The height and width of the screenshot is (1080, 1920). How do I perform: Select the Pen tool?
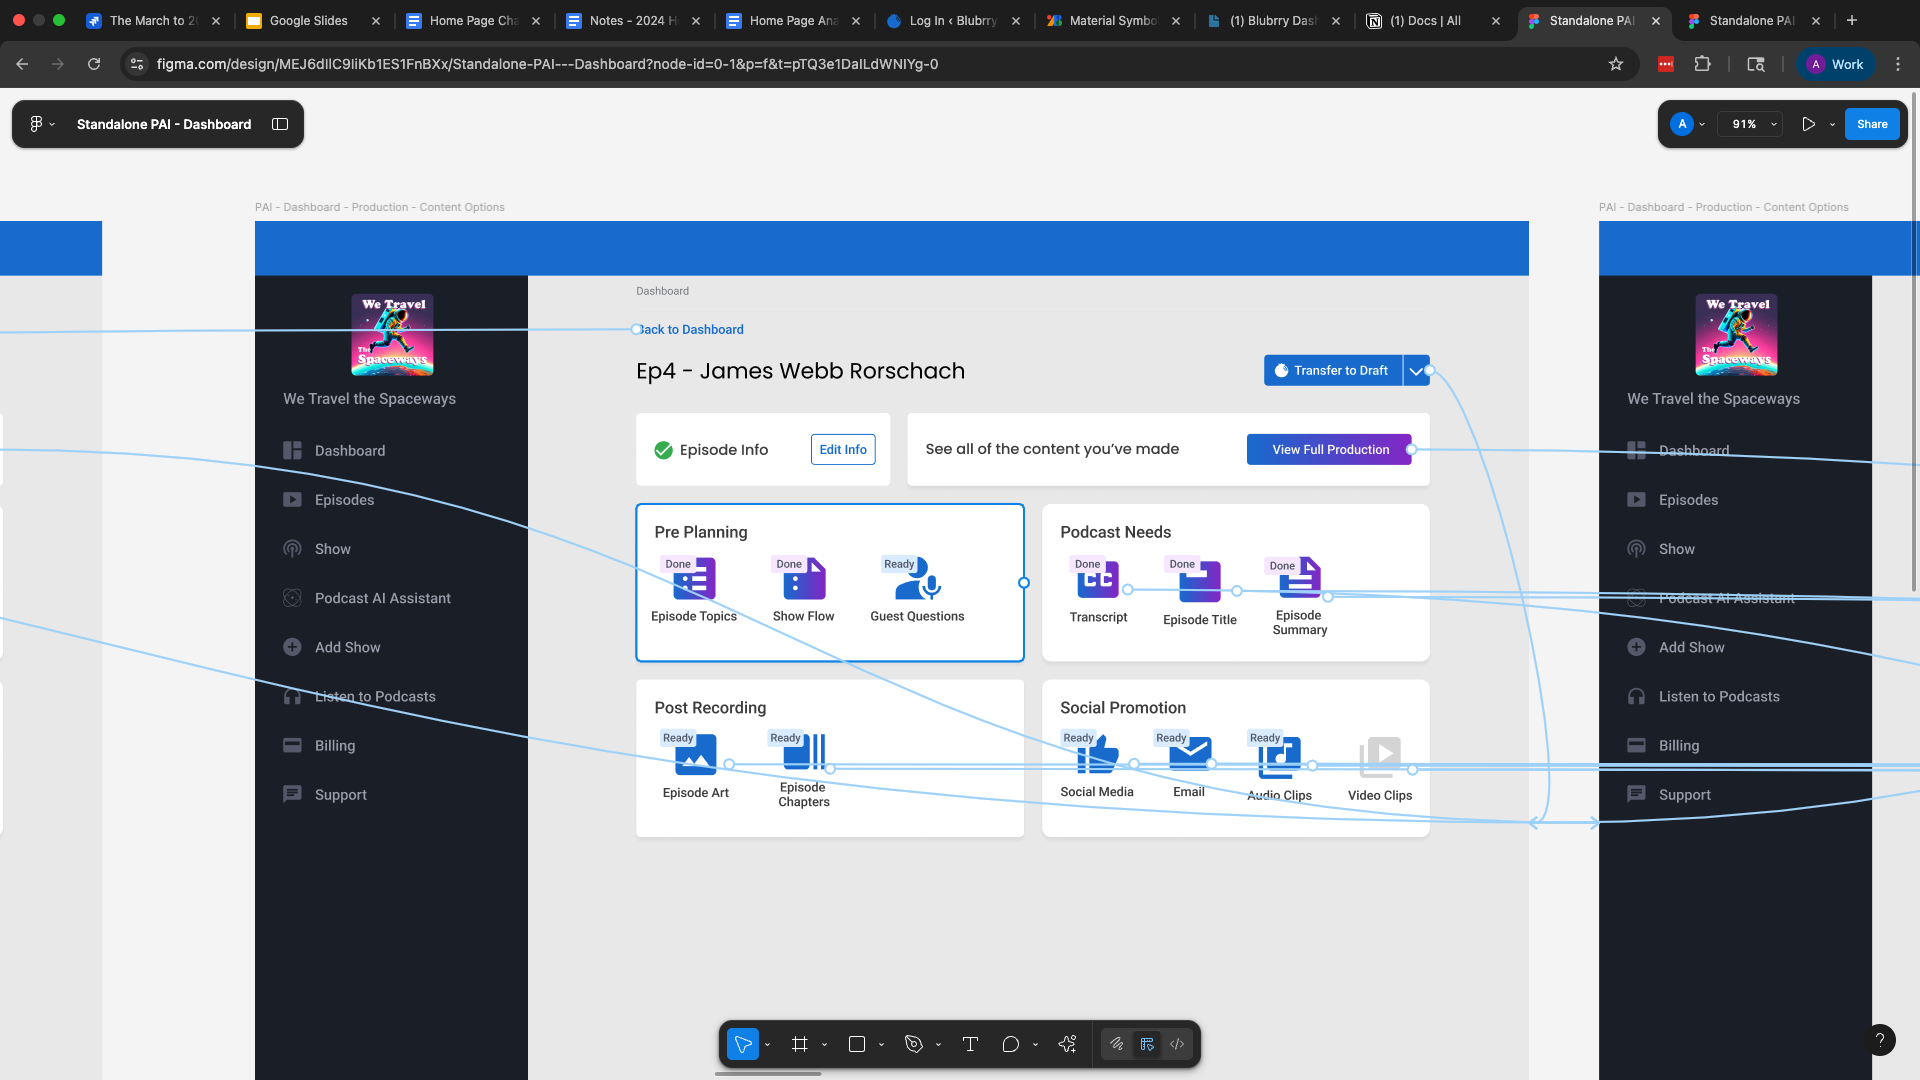[x=913, y=1044]
